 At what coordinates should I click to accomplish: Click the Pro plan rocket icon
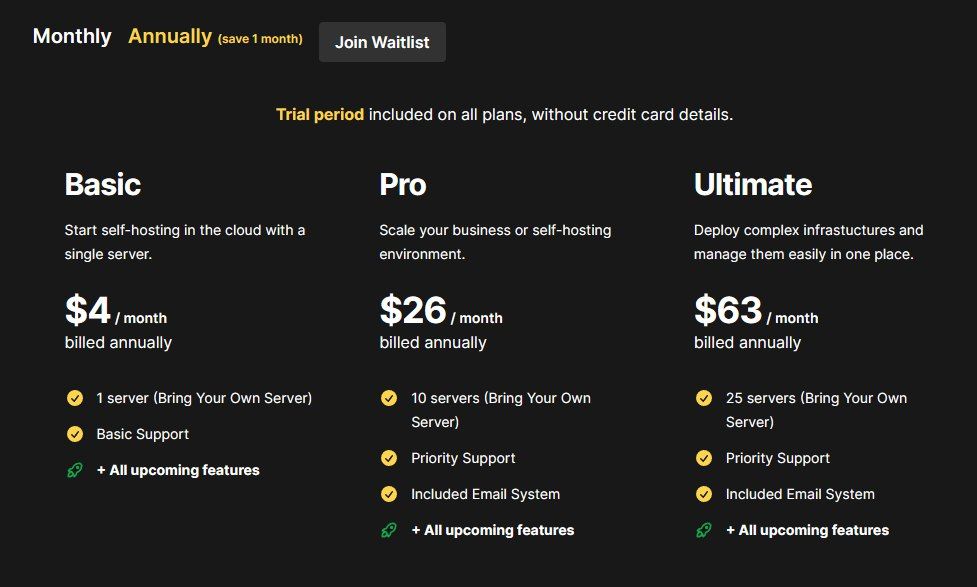(389, 530)
